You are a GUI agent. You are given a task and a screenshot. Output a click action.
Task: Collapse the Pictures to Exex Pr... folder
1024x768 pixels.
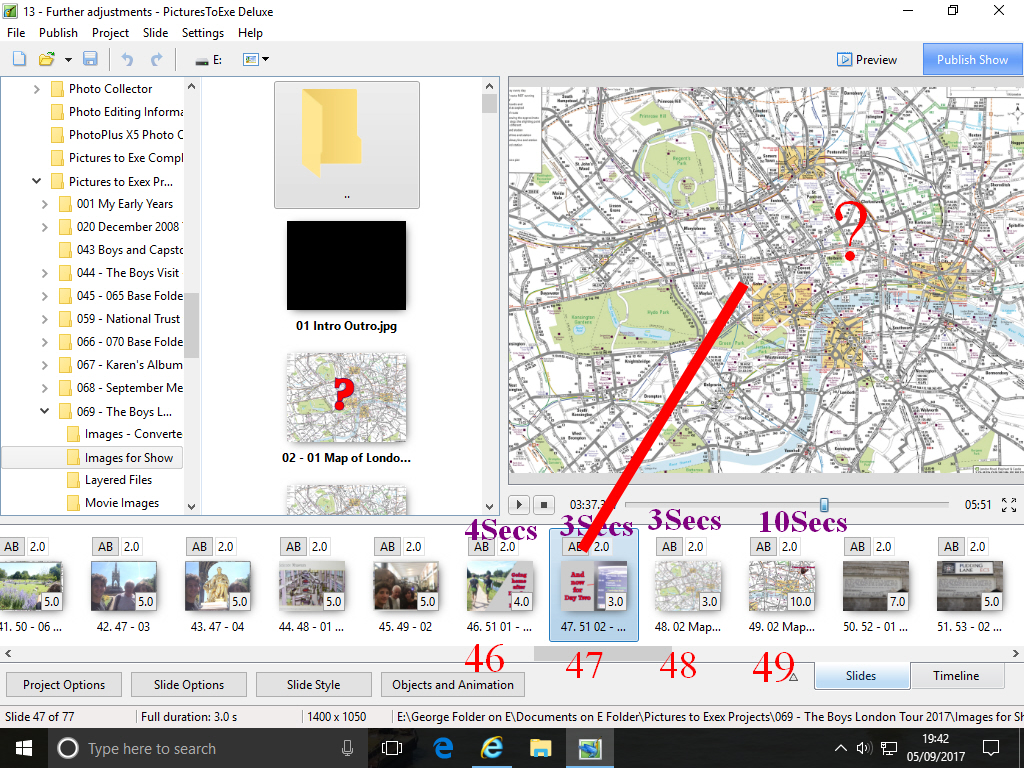(x=37, y=181)
